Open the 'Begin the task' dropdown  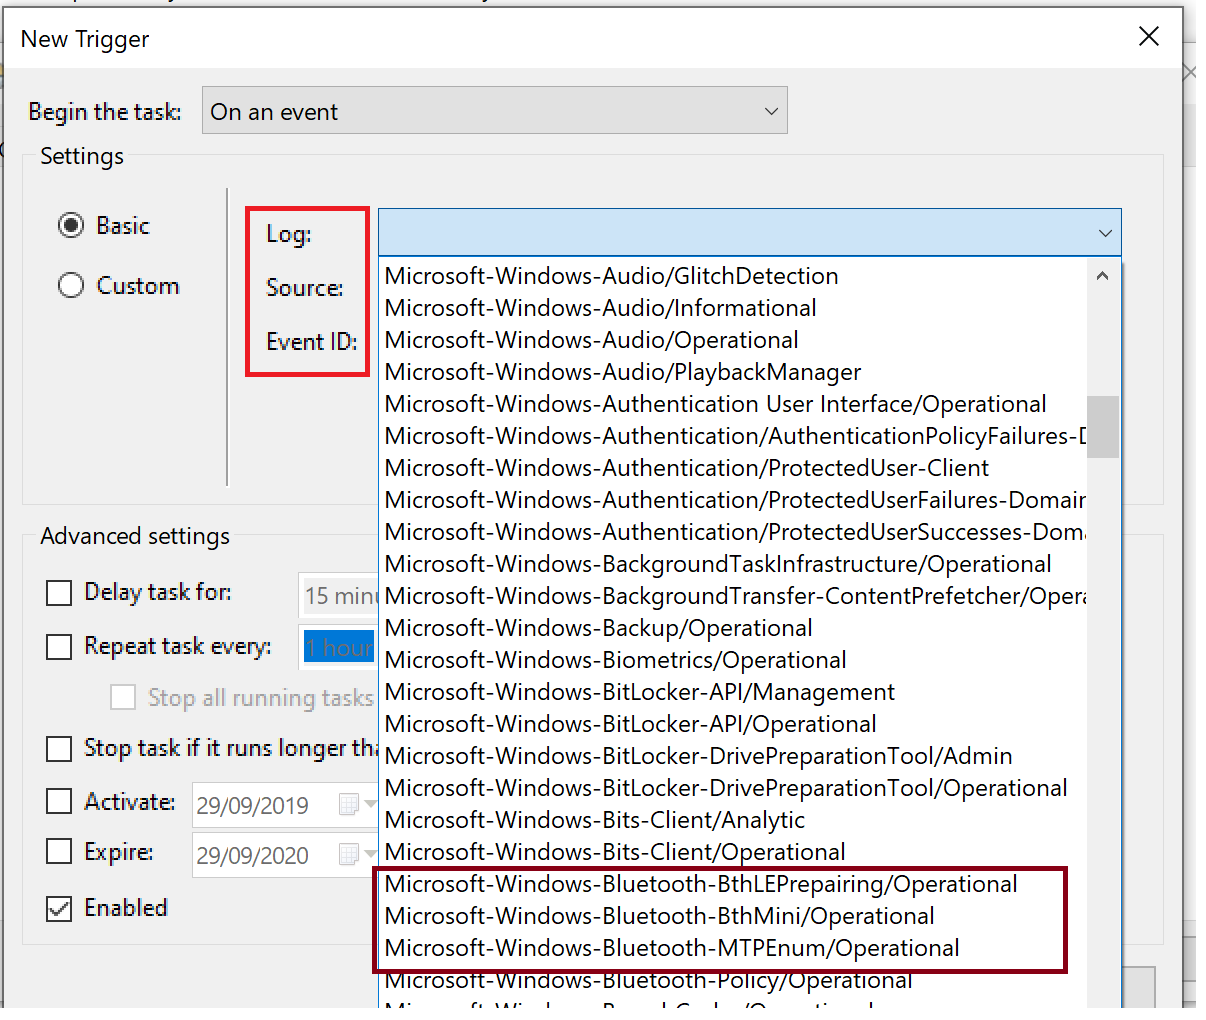(x=495, y=110)
